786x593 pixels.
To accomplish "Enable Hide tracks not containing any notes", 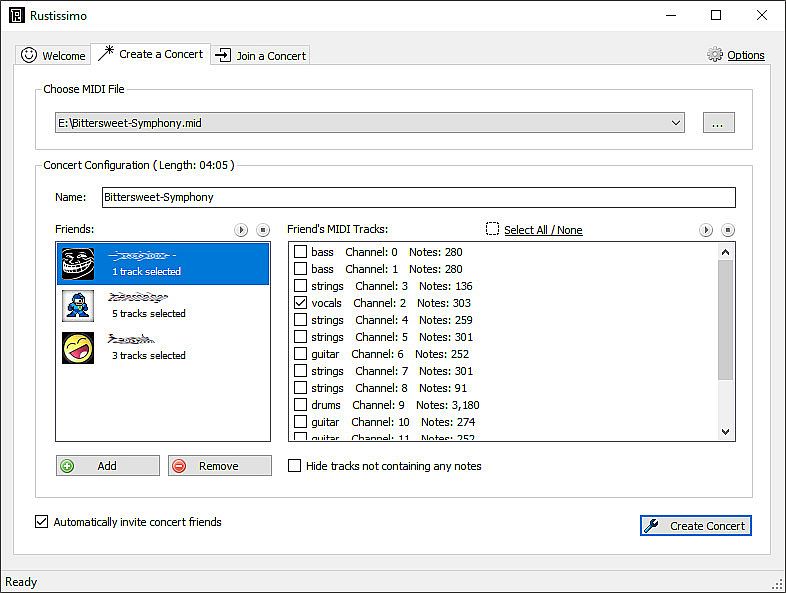I will (295, 466).
